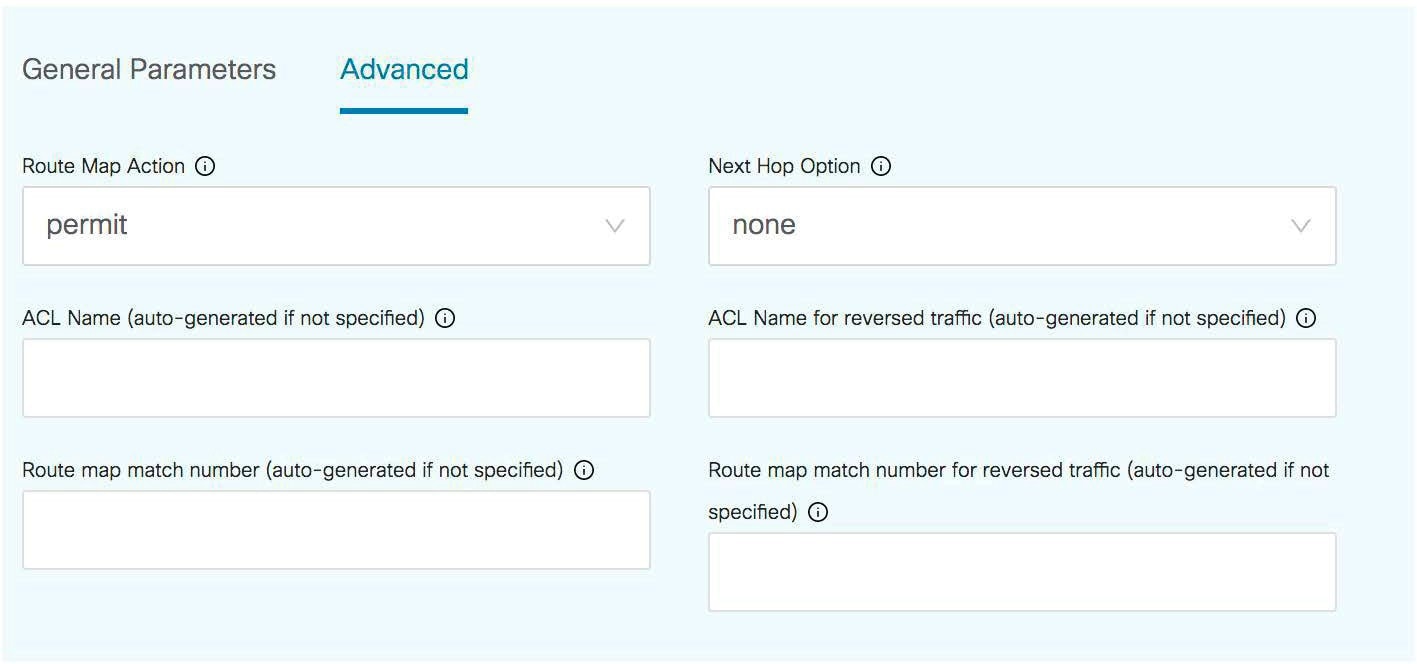Screen dimensions: 1417x664
Task: Switch to the General Parameters tab
Action: (149, 69)
